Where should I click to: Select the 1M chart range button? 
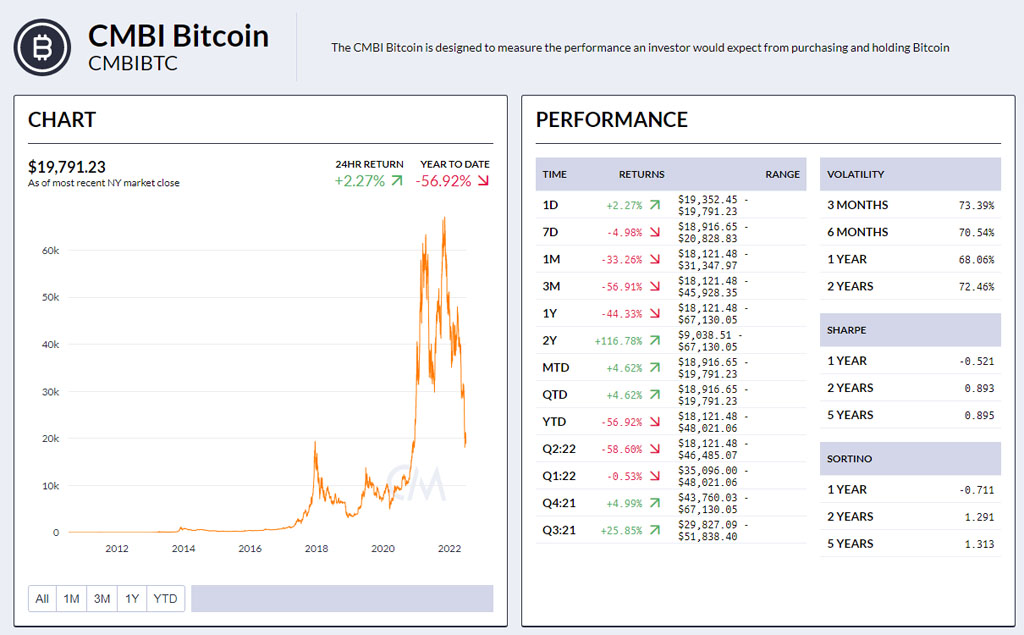pyautogui.click(x=71, y=598)
